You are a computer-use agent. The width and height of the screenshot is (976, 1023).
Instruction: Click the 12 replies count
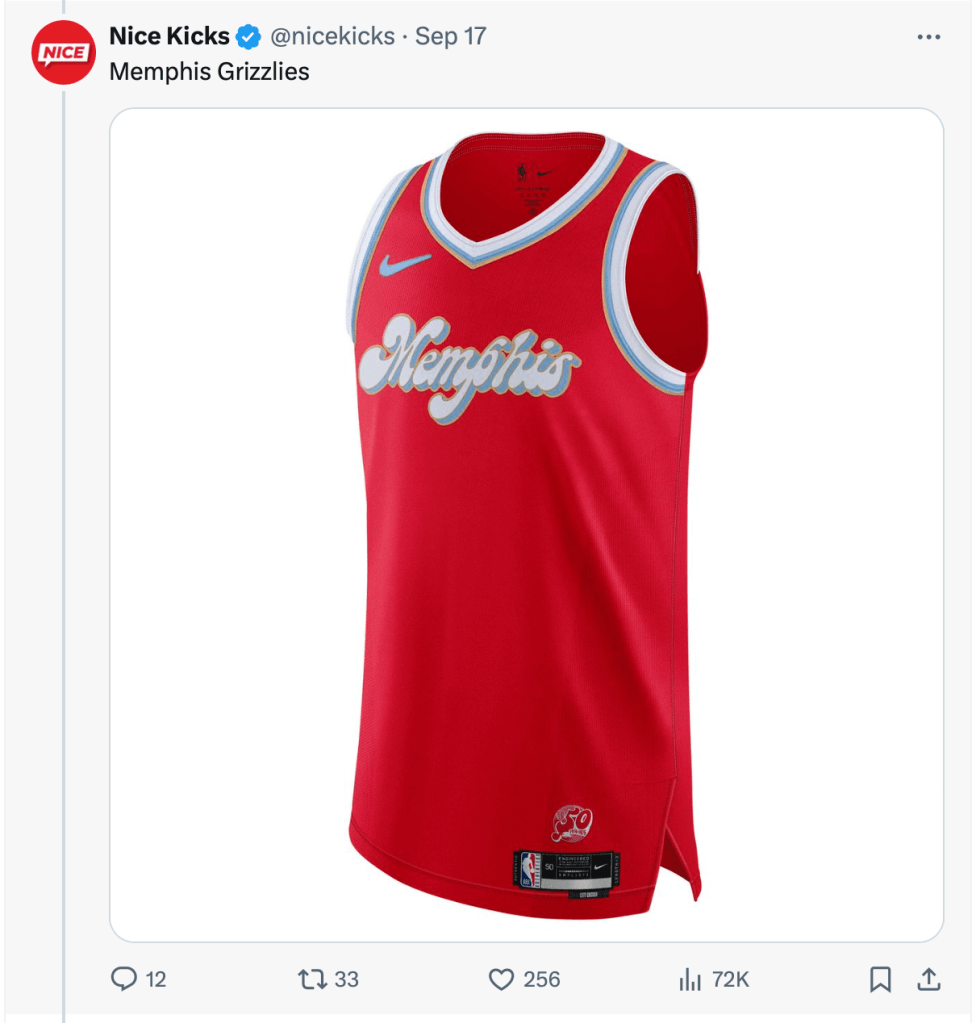click(156, 979)
